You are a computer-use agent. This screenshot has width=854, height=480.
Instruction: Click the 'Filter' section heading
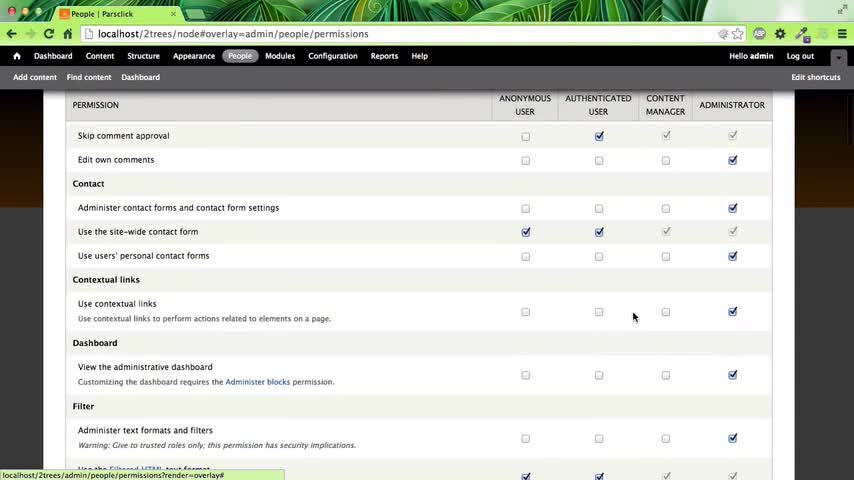click(x=83, y=406)
